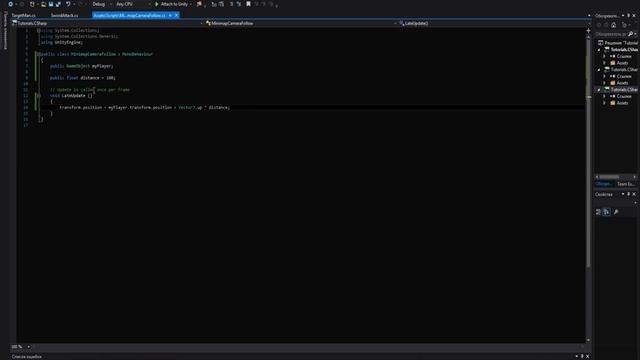Switch to the Solution Explorer bottom tab
The width and height of the screenshot is (640, 360).
point(604,184)
